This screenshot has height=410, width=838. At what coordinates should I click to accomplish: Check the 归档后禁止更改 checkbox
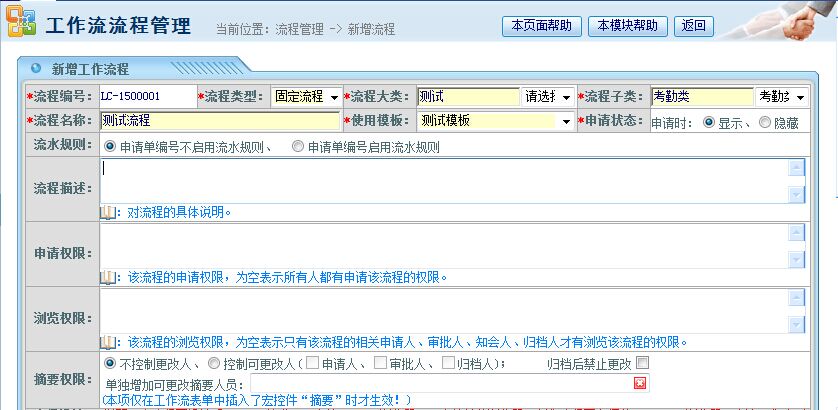(642, 362)
